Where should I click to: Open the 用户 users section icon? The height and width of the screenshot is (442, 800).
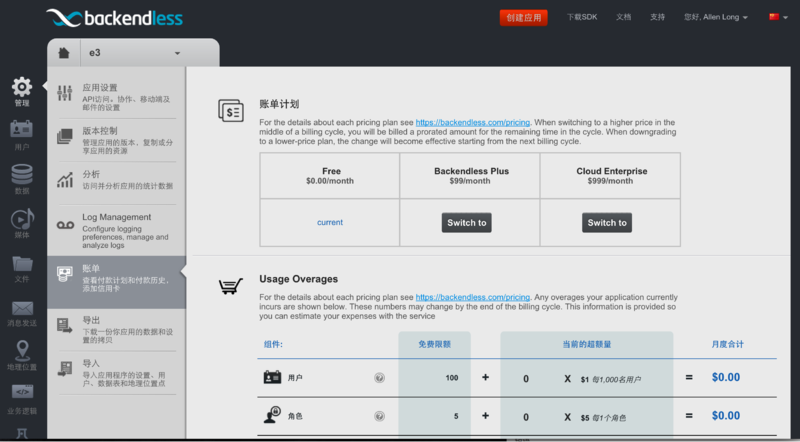pos(22,130)
